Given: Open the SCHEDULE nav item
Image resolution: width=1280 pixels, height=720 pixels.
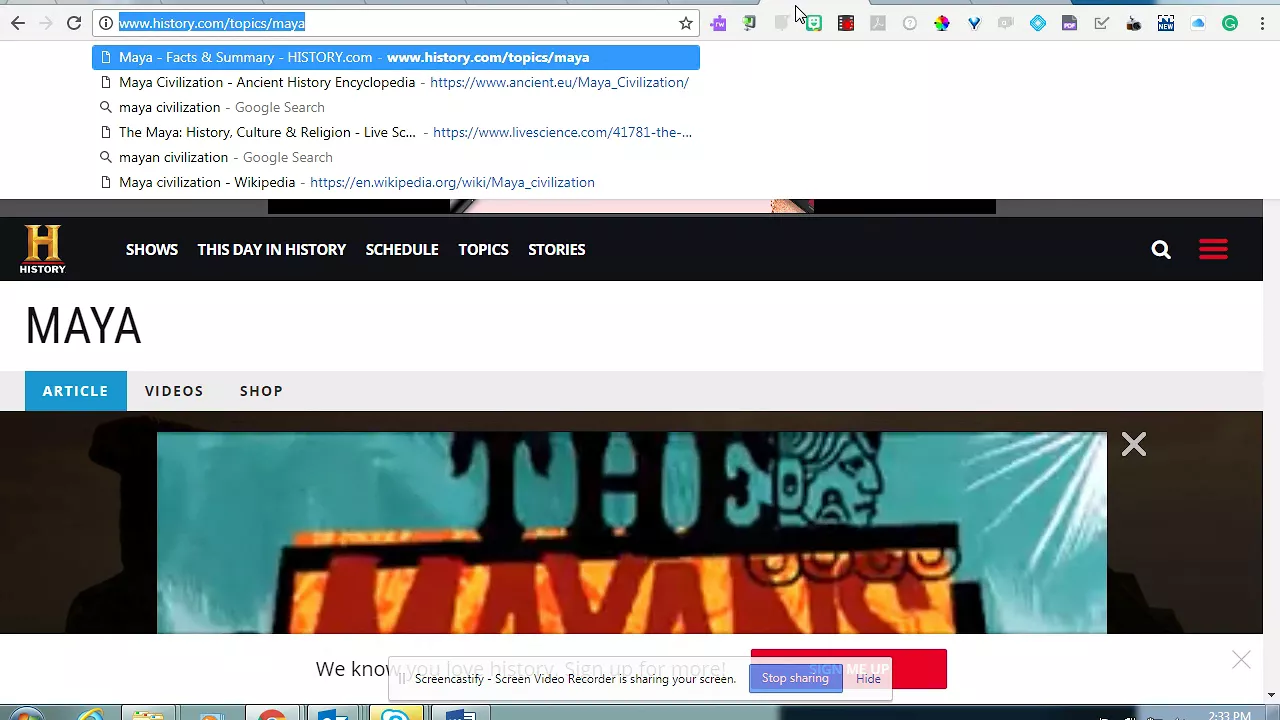Looking at the screenshot, I should [402, 250].
